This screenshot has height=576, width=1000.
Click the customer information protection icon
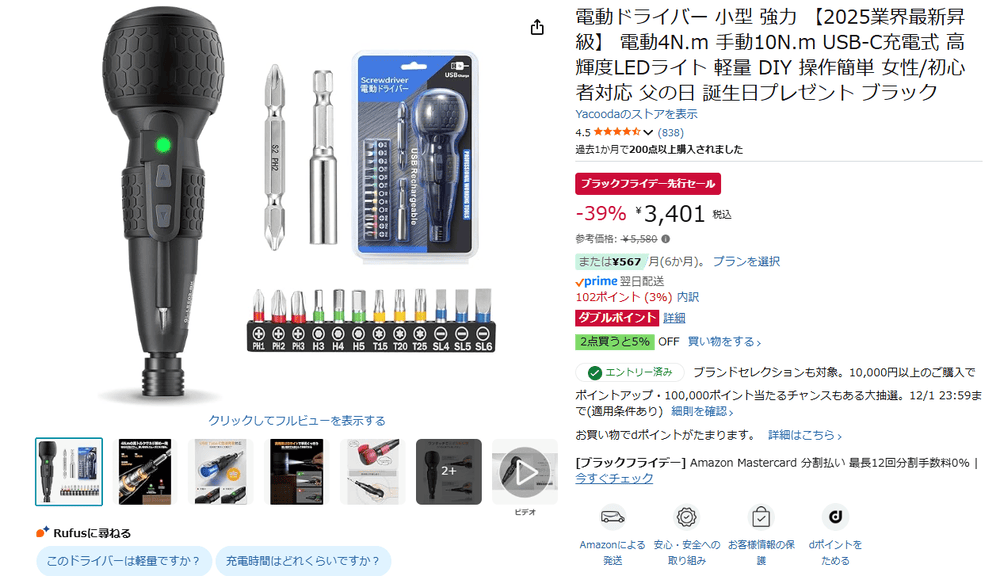tap(761, 517)
